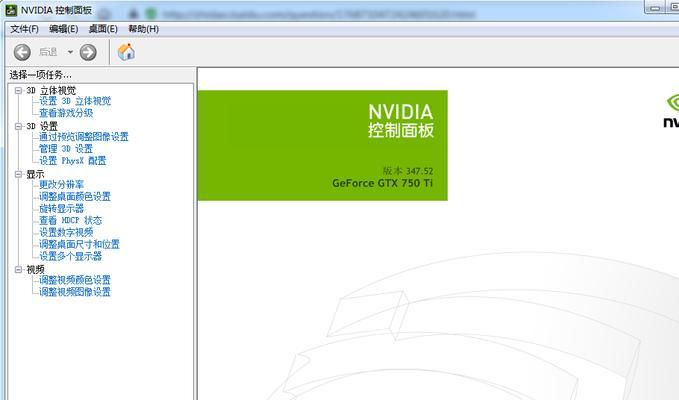The height and width of the screenshot is (400, 679).
Task: Open the back history dropdown arrow
Action: point(70,52)
